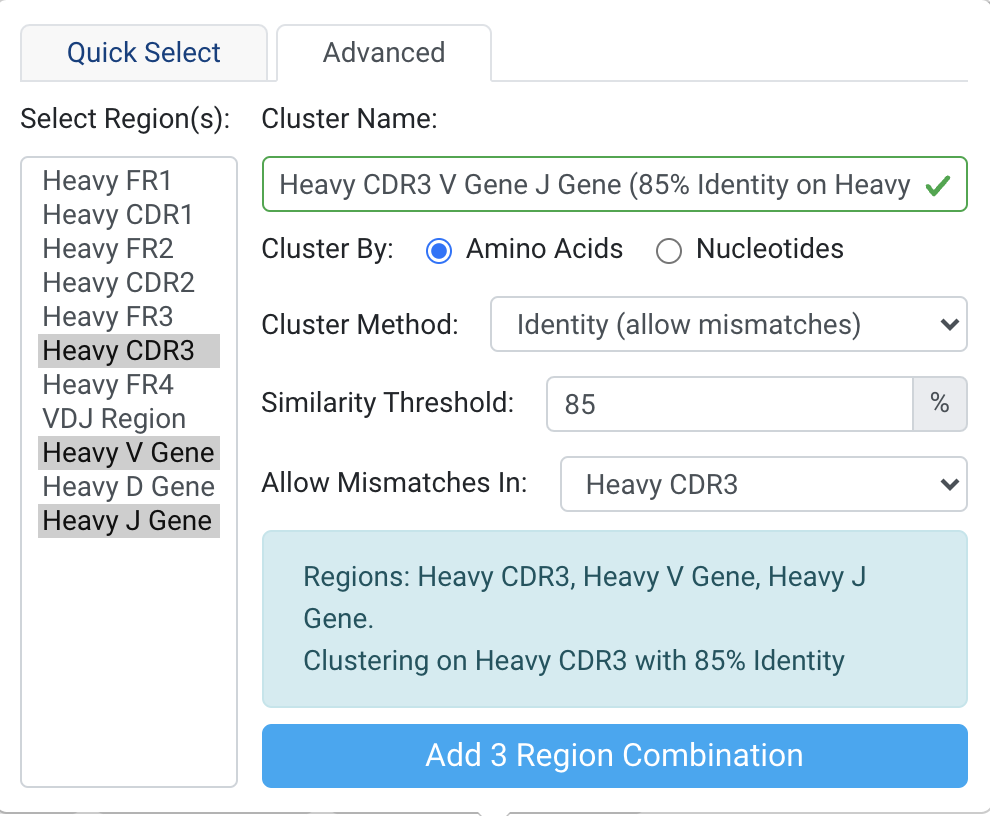
Task: Select Heavy FR4 in the list
Action: click(x=108, y=385)
